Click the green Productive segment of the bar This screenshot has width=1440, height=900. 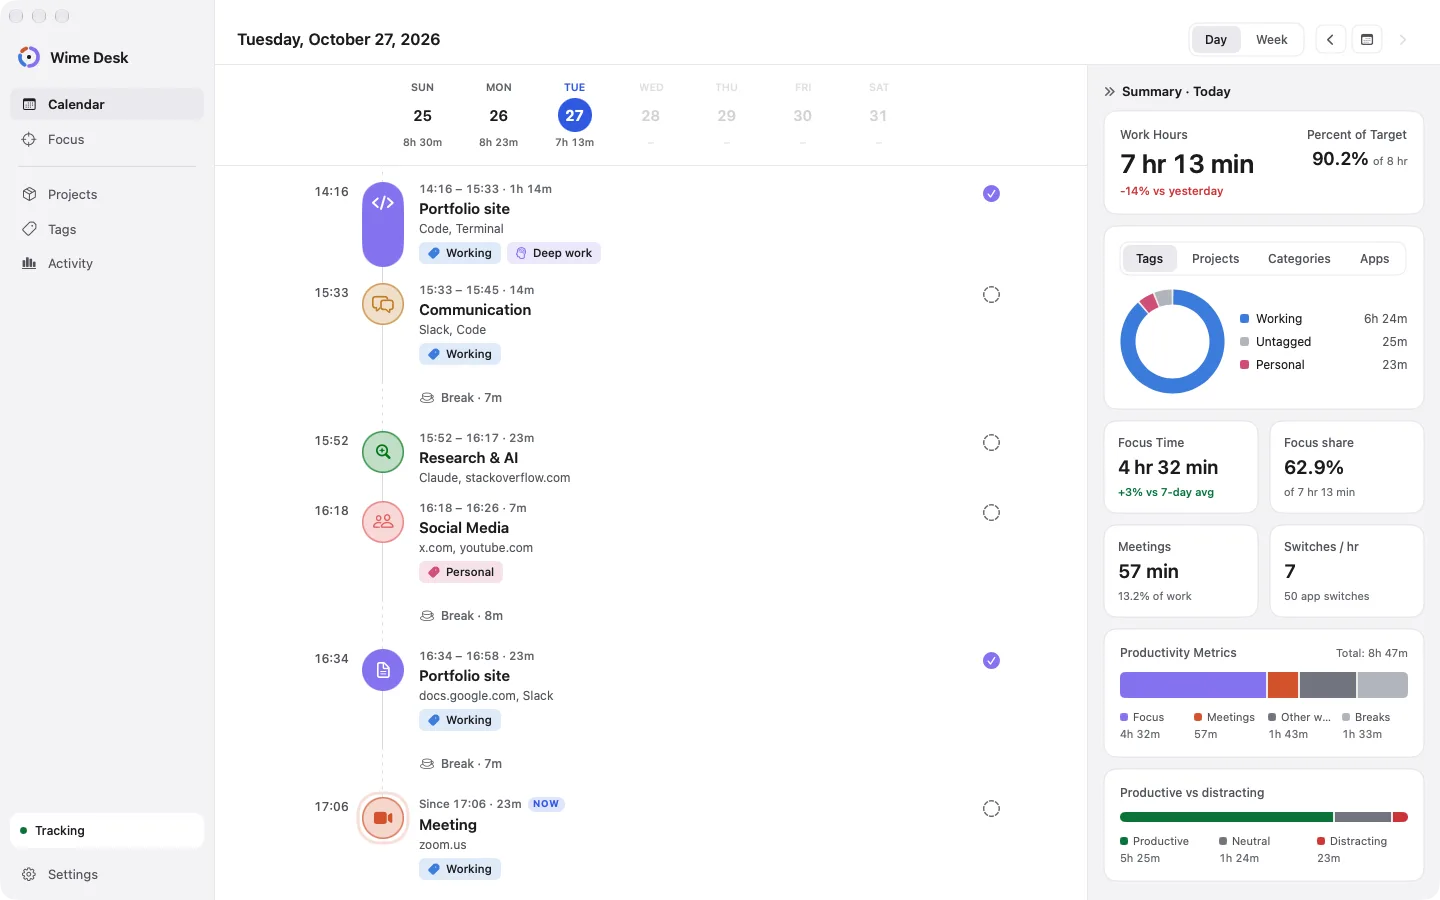point(1226,817)
